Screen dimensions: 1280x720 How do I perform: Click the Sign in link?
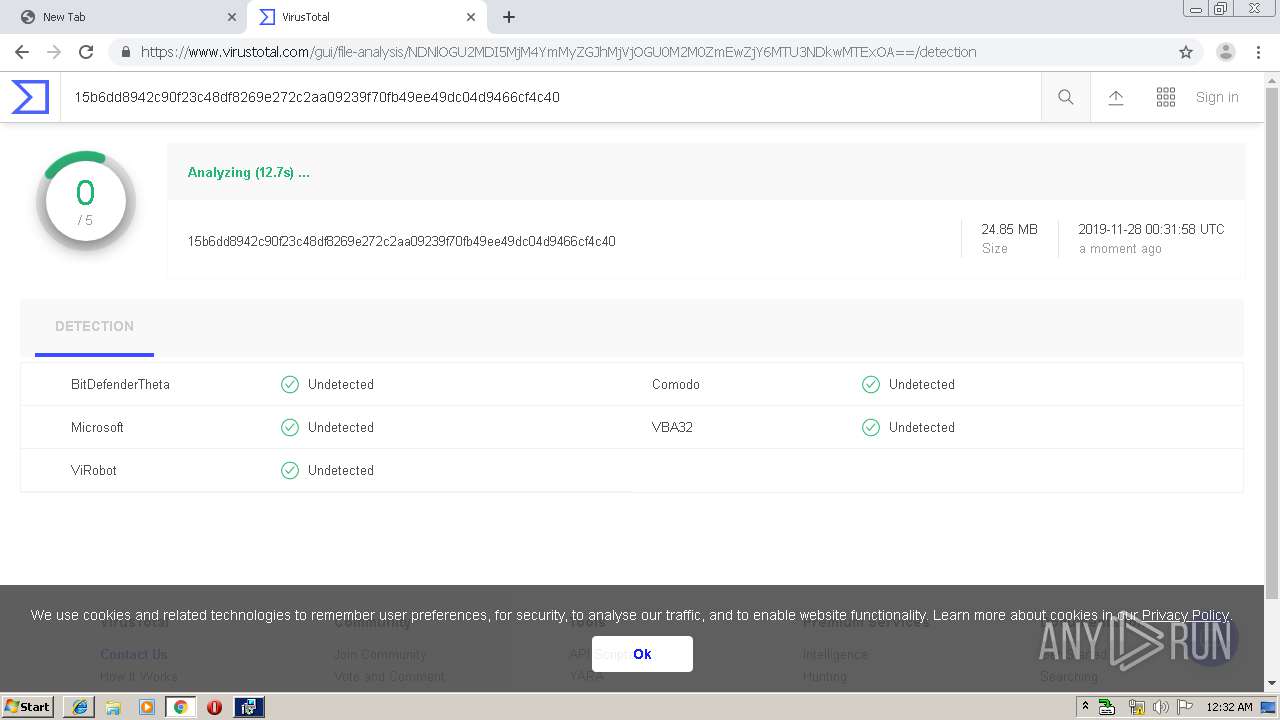click(1217, 97)
